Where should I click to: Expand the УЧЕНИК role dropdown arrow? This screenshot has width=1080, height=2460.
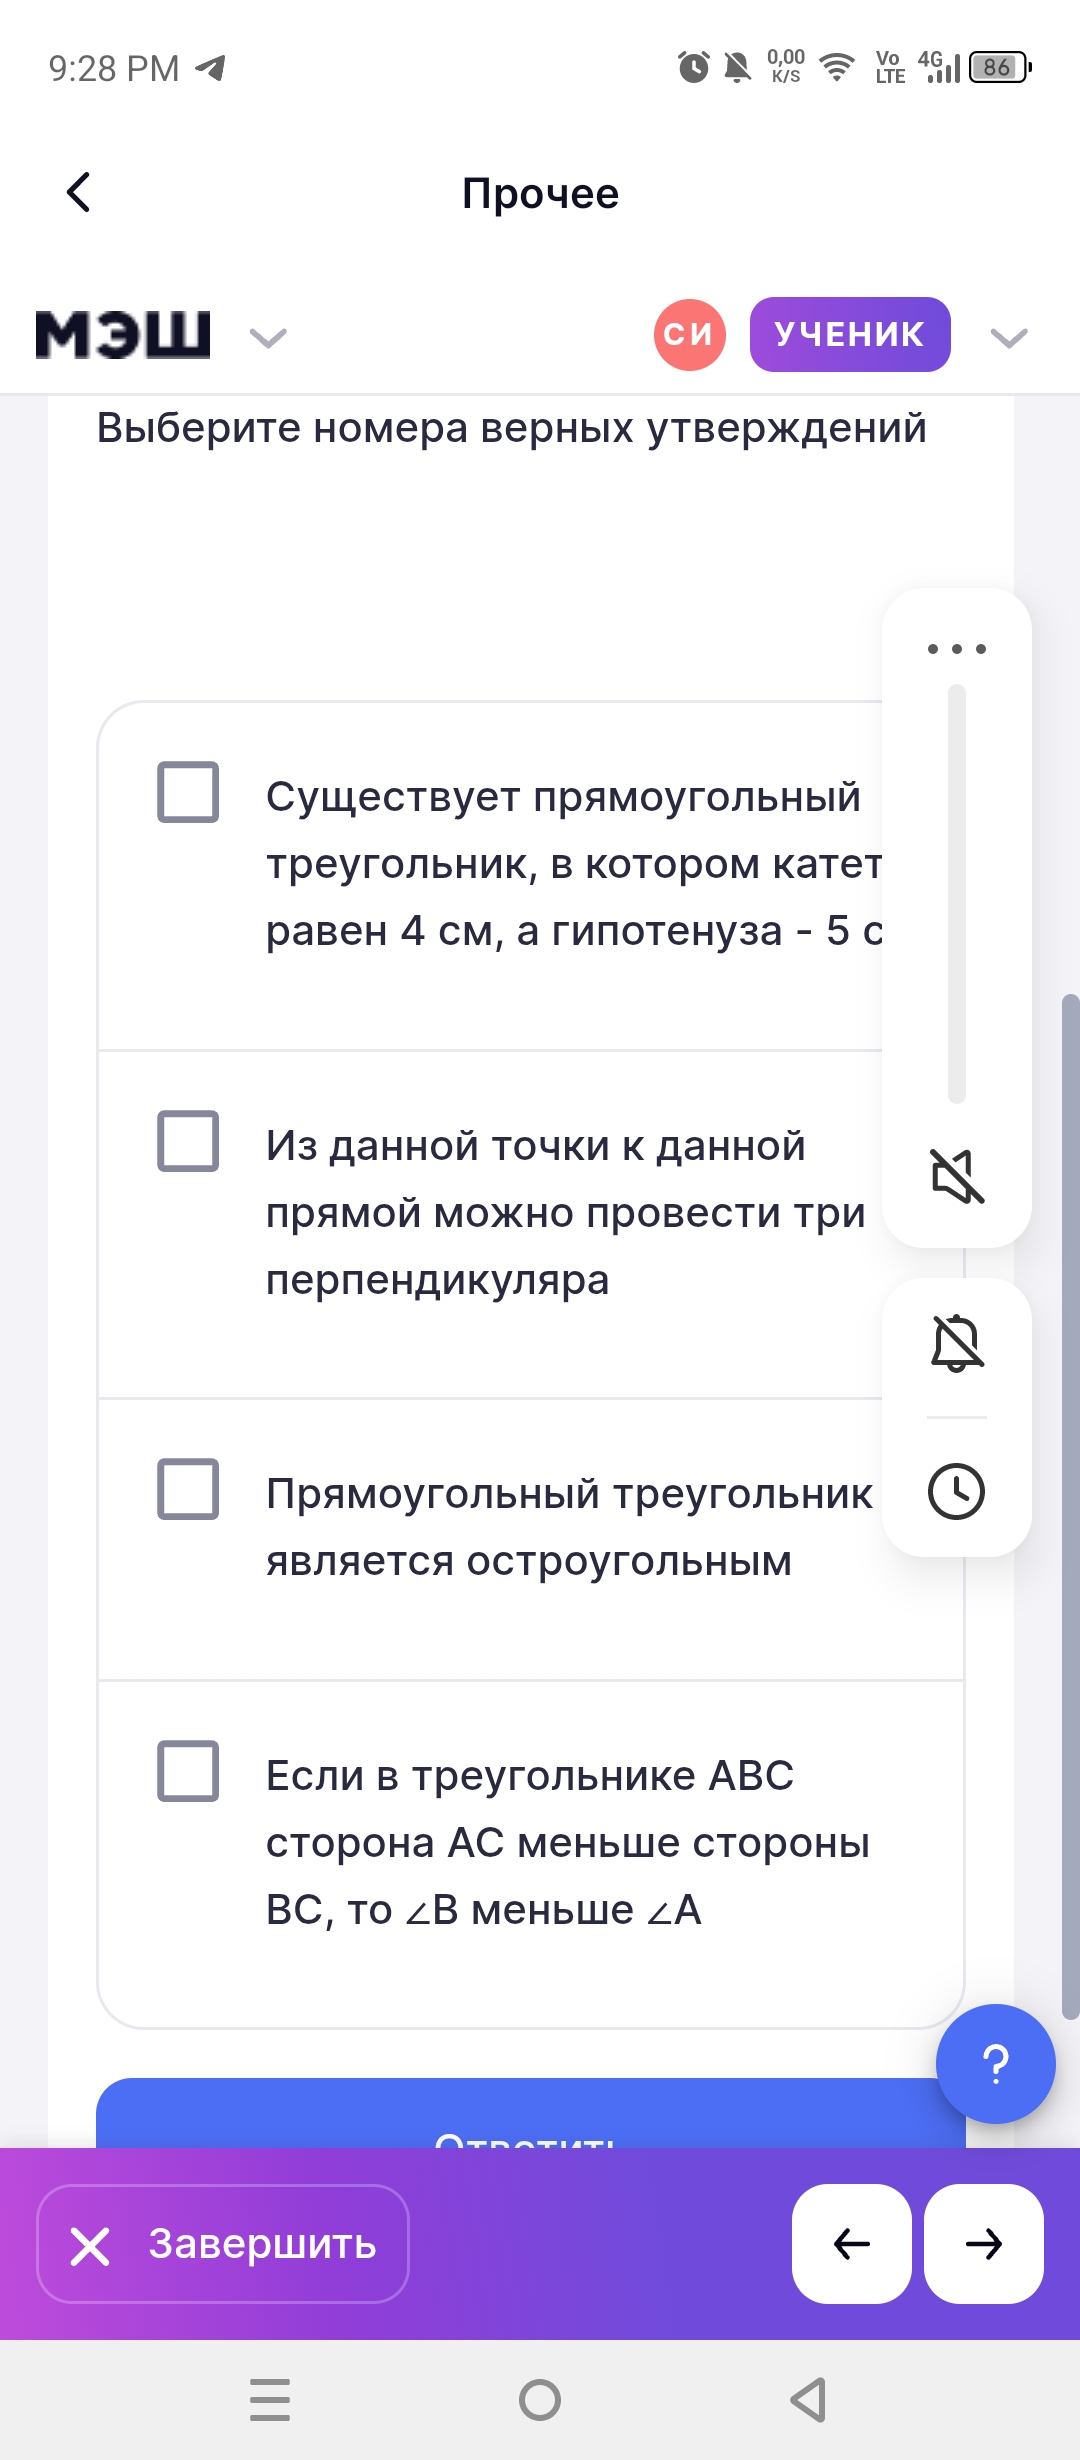point(1008,338)
